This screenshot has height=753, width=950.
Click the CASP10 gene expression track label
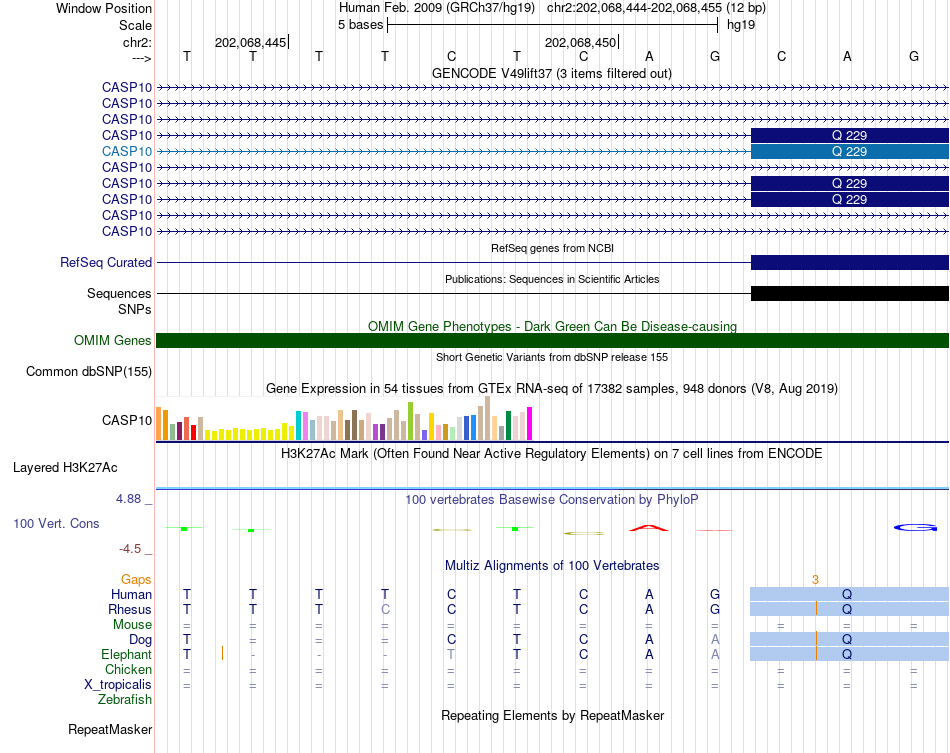coord(127,420)
